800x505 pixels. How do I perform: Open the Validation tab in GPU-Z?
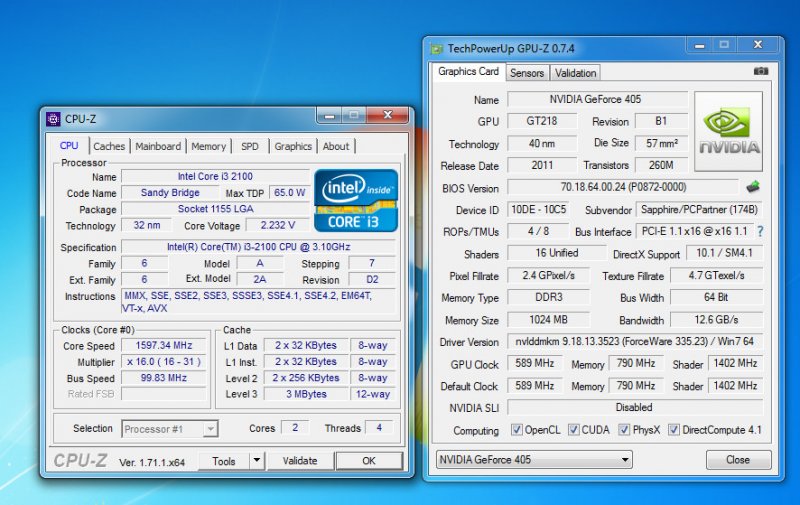[576, 73]
